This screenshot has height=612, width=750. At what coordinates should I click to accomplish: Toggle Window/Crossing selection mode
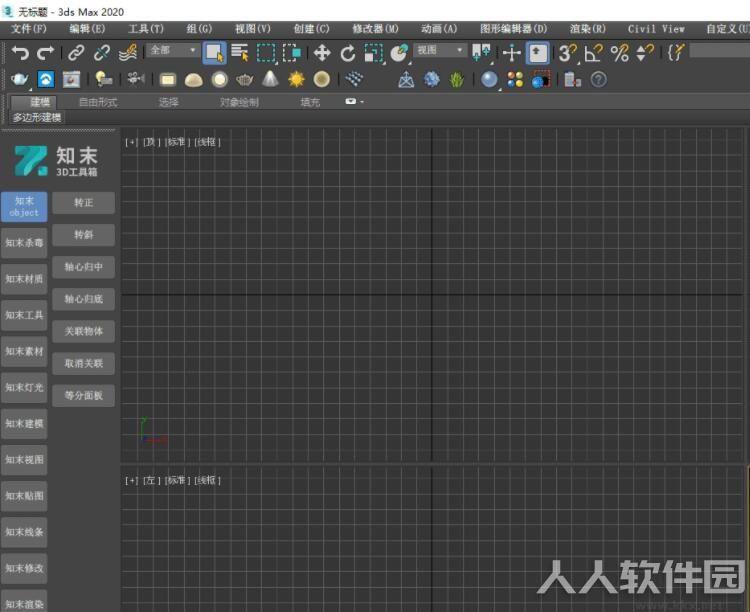(291, 53)
